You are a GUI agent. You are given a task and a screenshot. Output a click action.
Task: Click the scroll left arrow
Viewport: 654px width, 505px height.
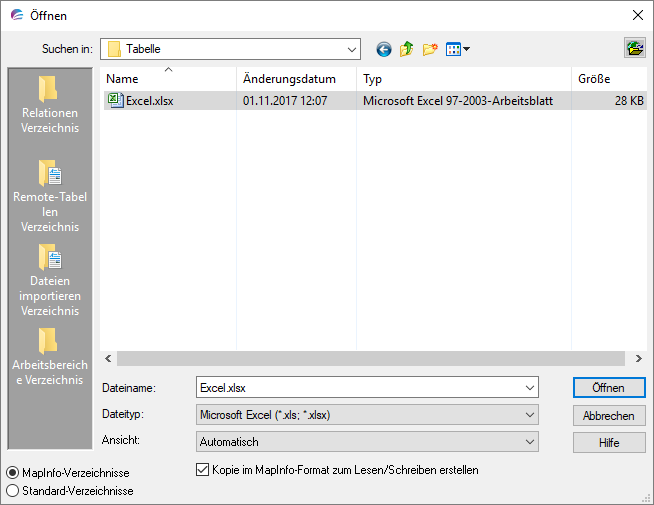click(x=108, y=359)
